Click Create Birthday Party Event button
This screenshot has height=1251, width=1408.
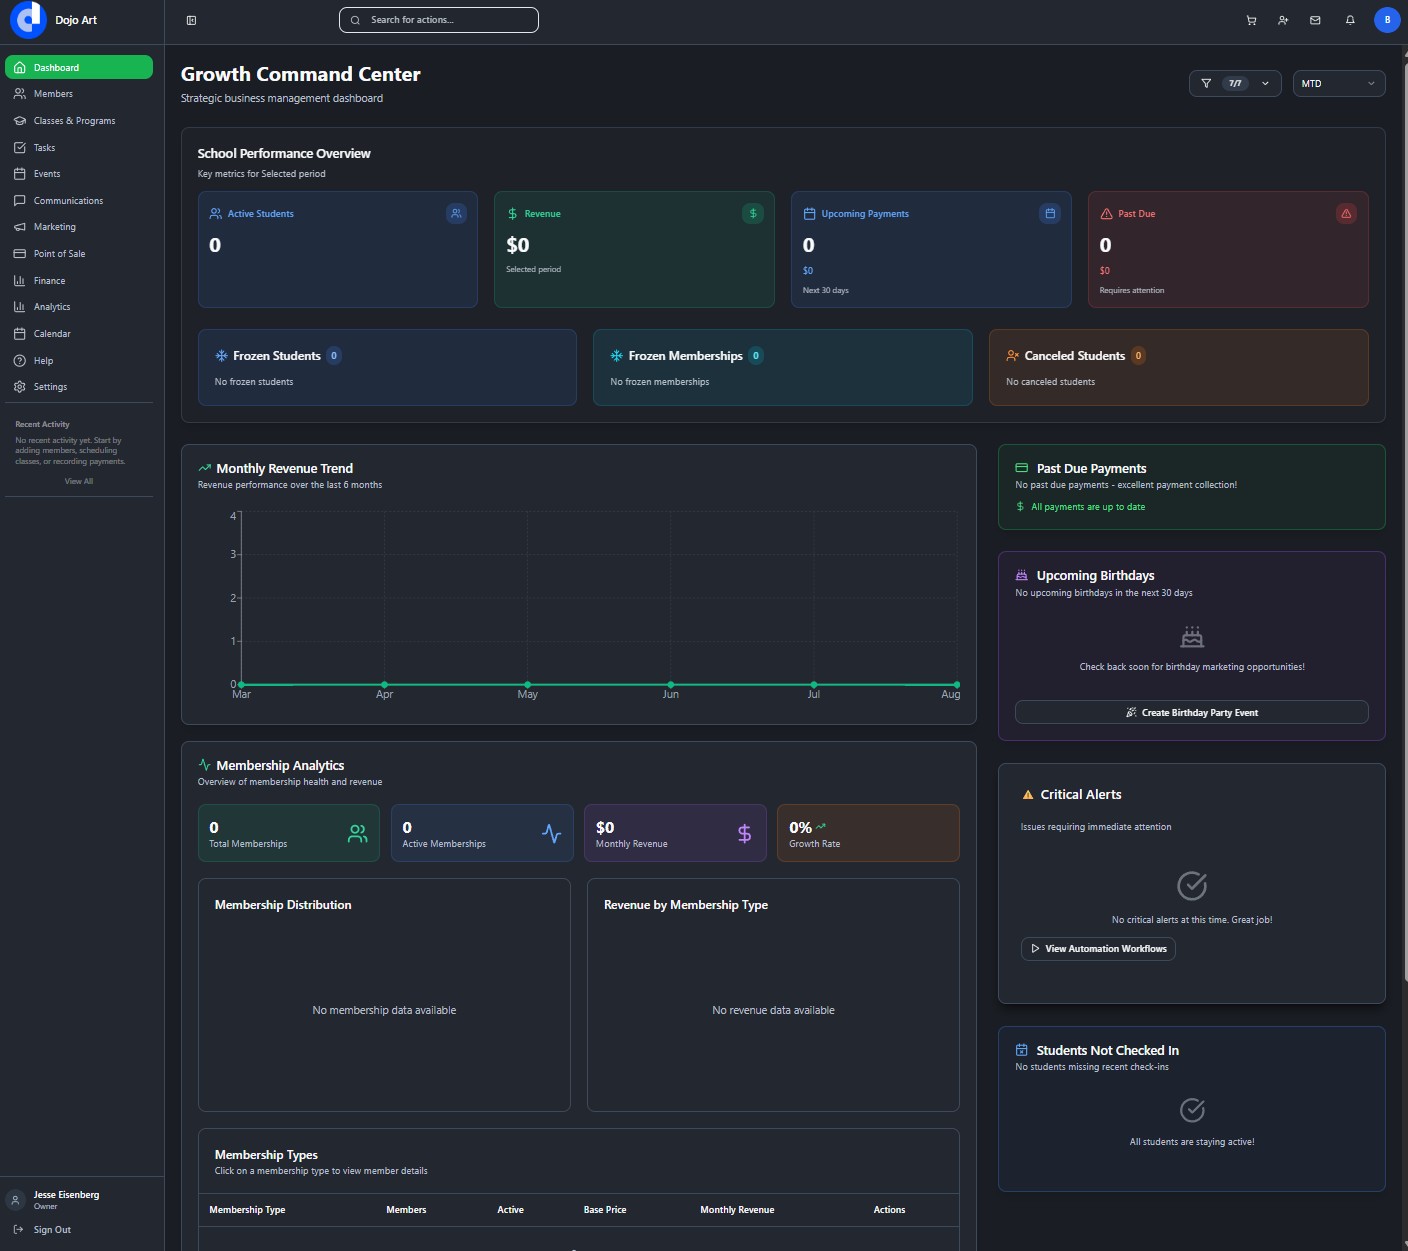[x=1191, y=712]
